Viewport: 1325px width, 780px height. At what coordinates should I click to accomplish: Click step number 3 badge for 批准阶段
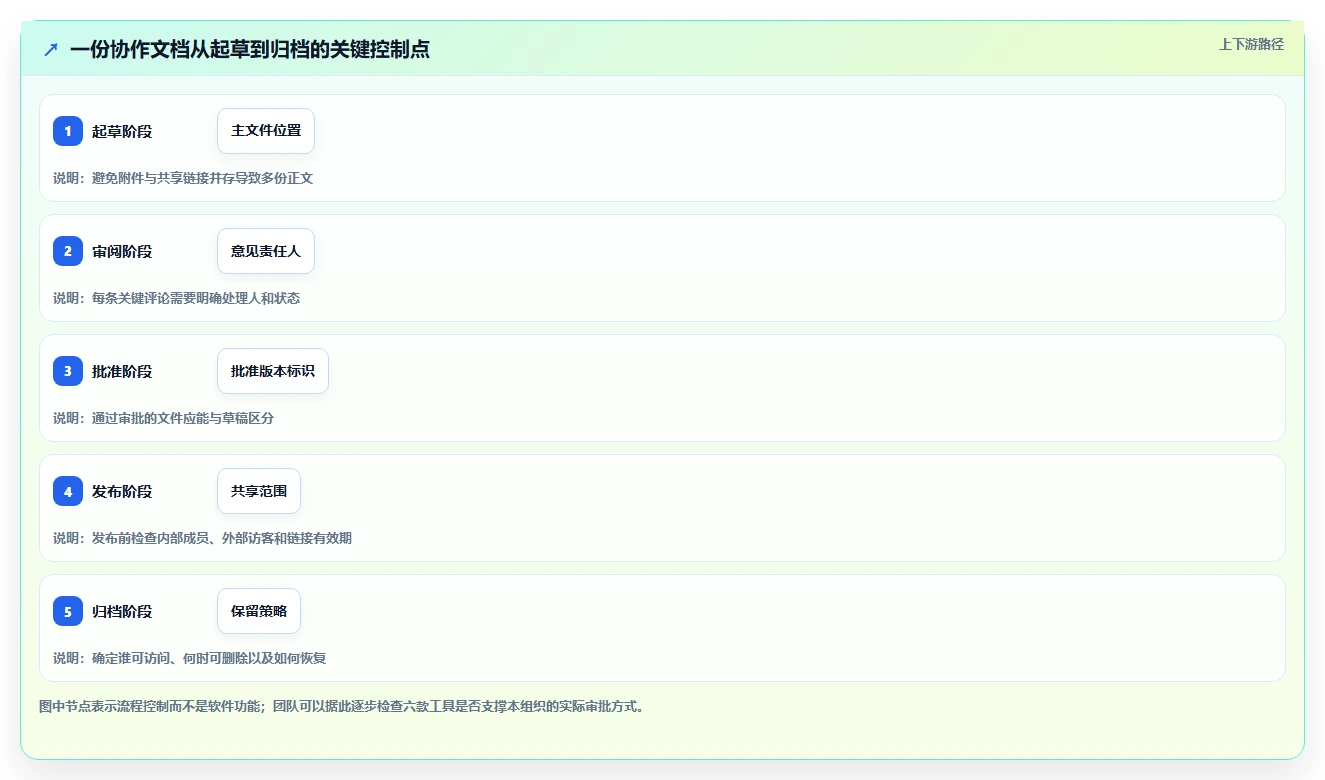68,371
